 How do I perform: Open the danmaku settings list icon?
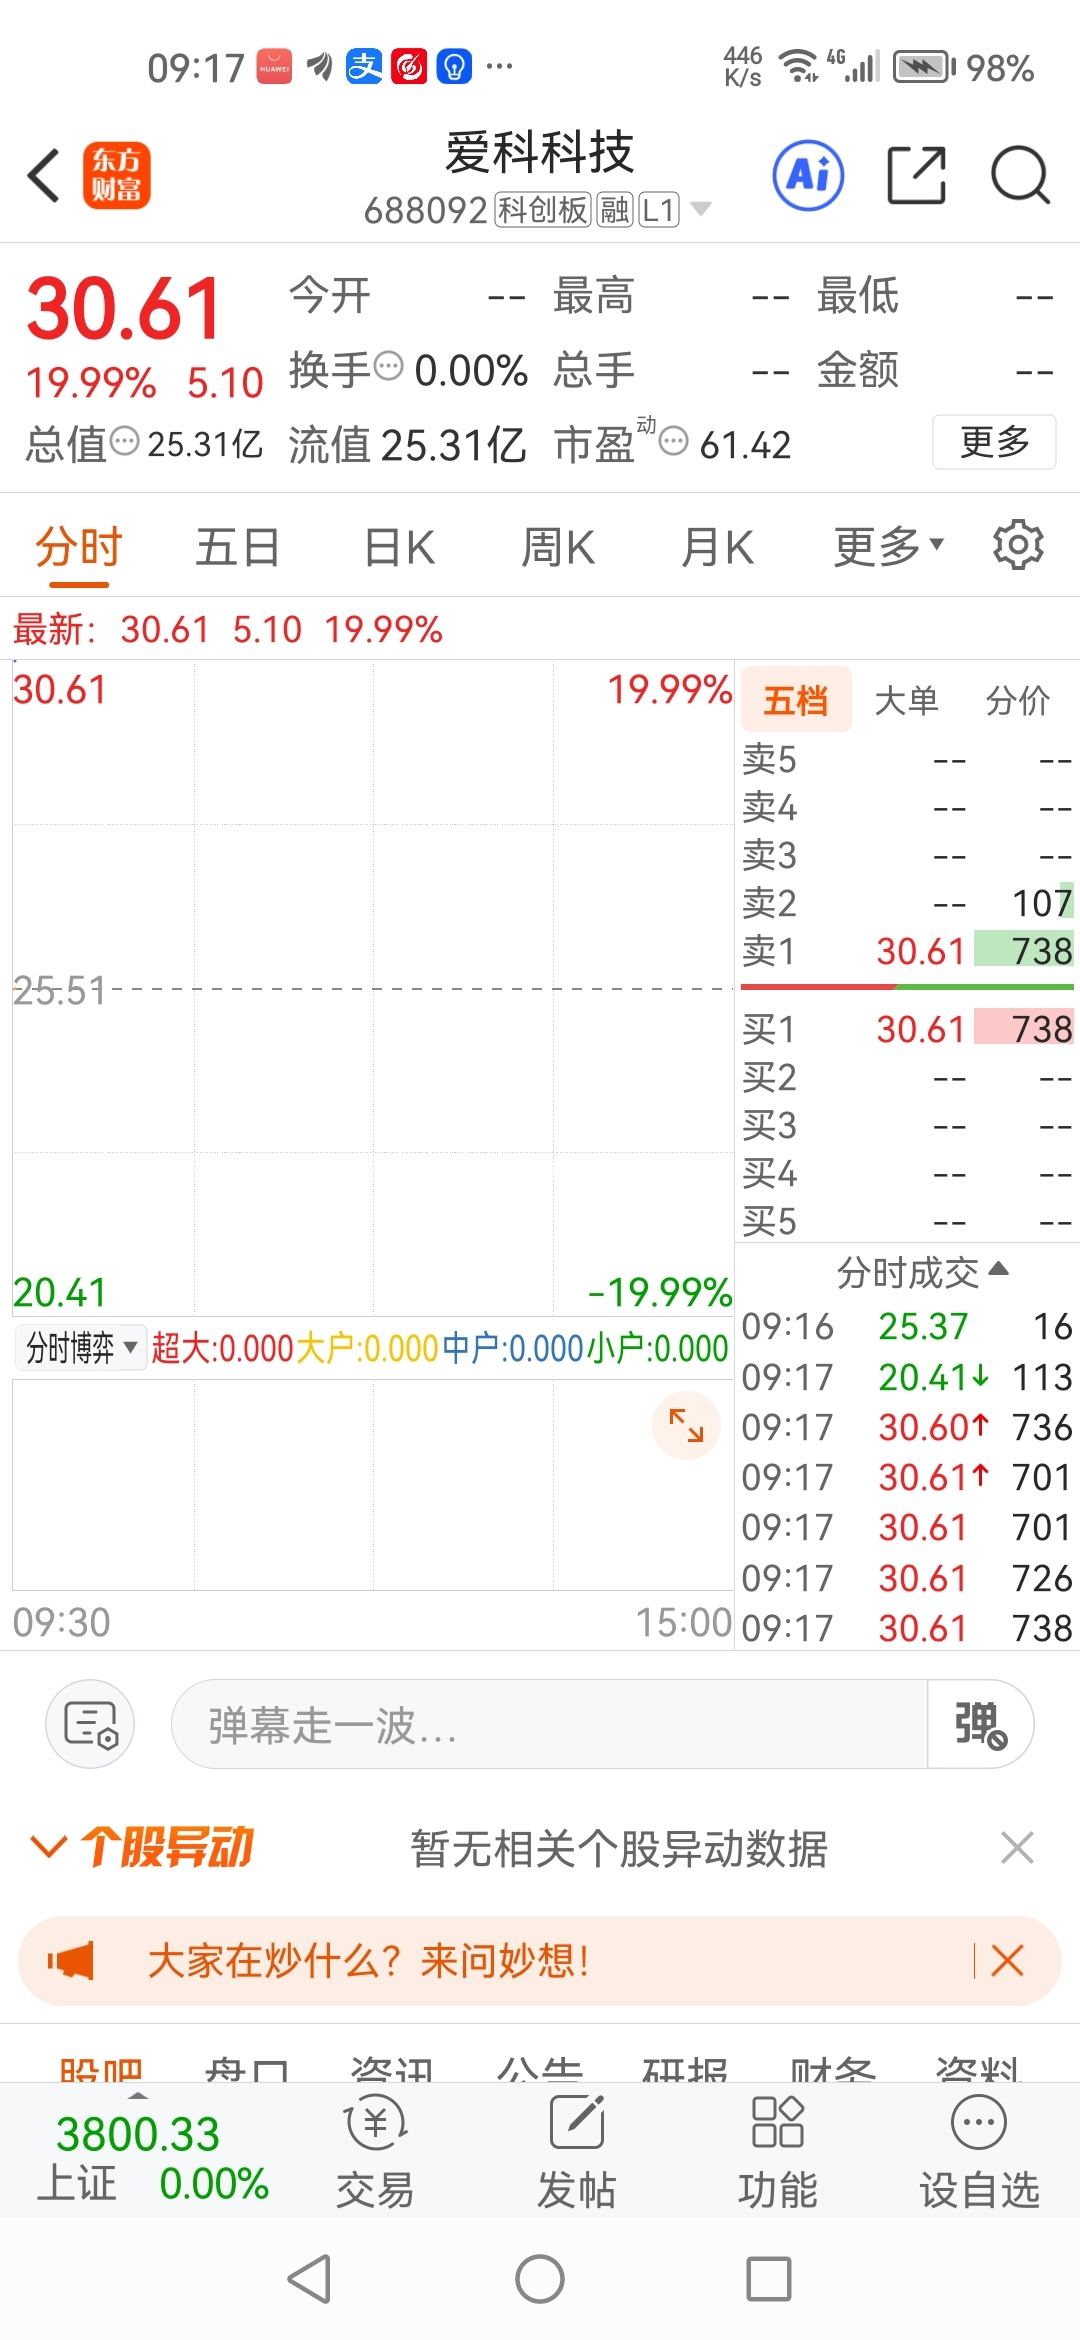pos(90,1724)
